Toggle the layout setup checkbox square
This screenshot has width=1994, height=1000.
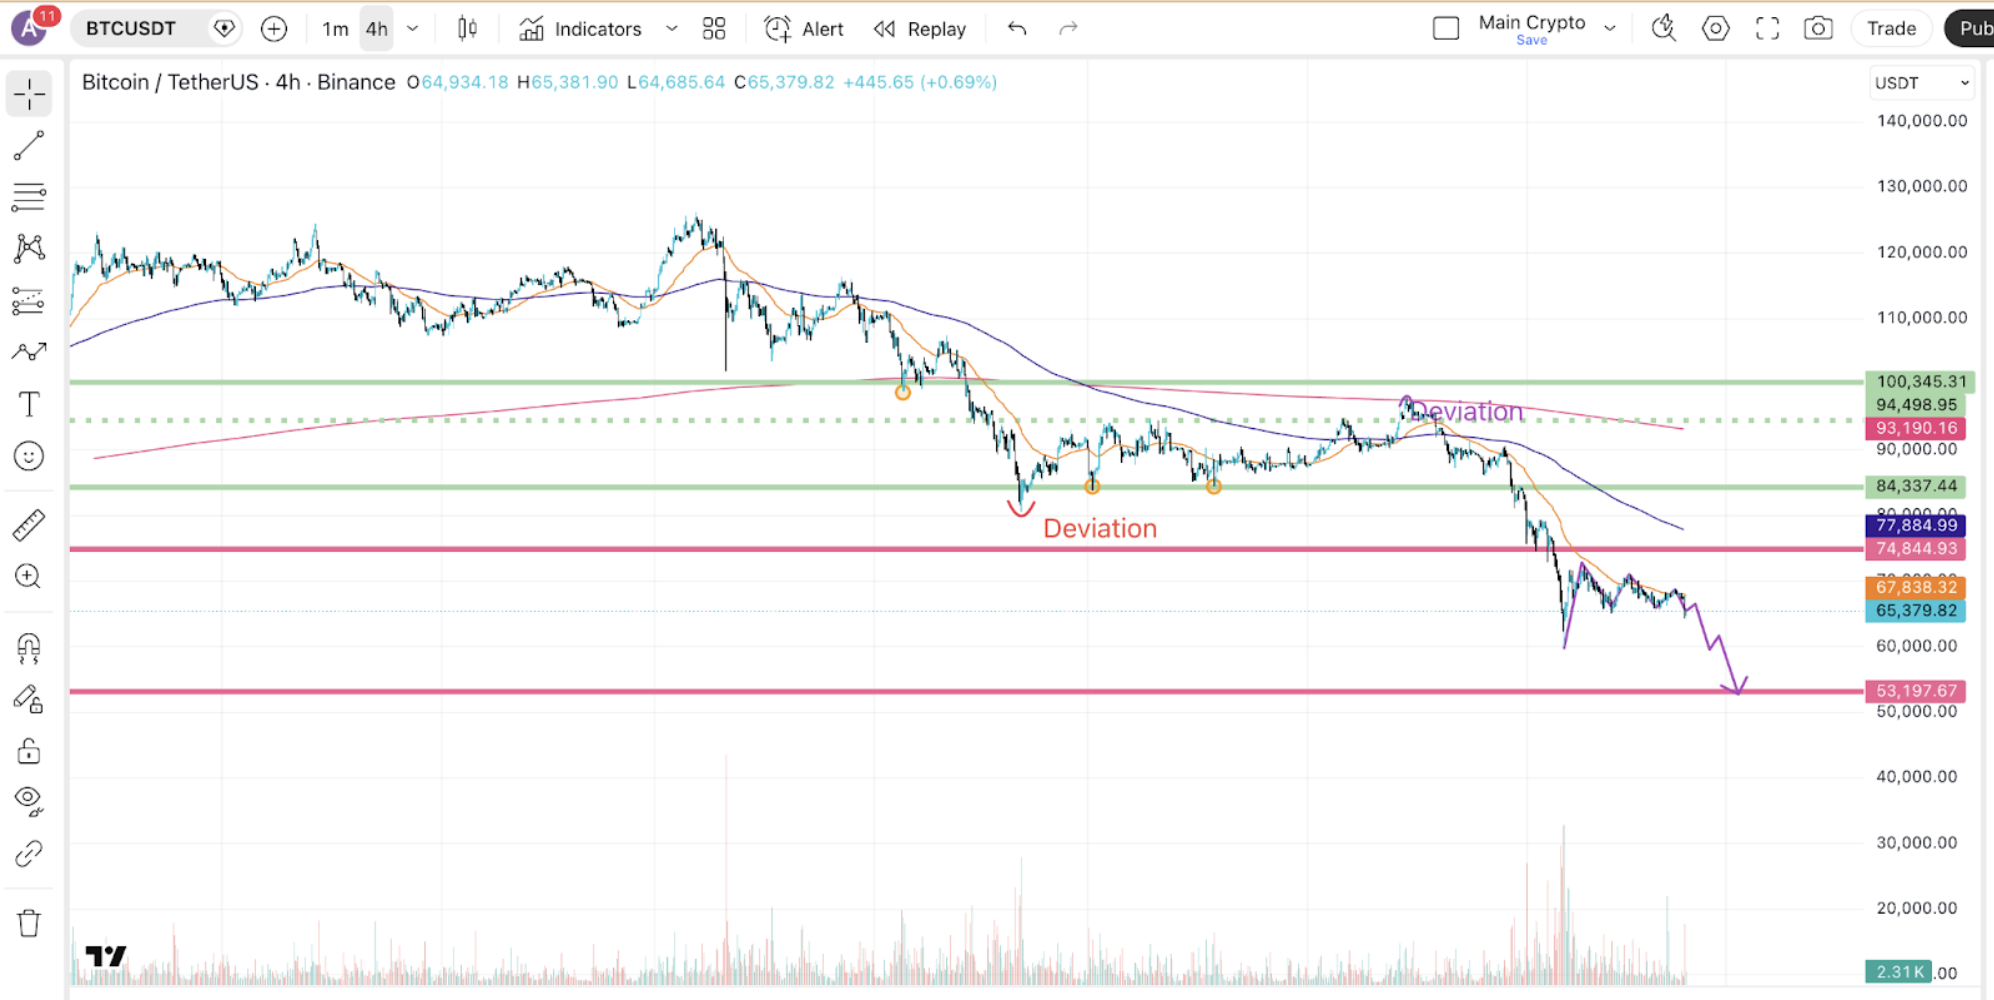[1446, 29]
